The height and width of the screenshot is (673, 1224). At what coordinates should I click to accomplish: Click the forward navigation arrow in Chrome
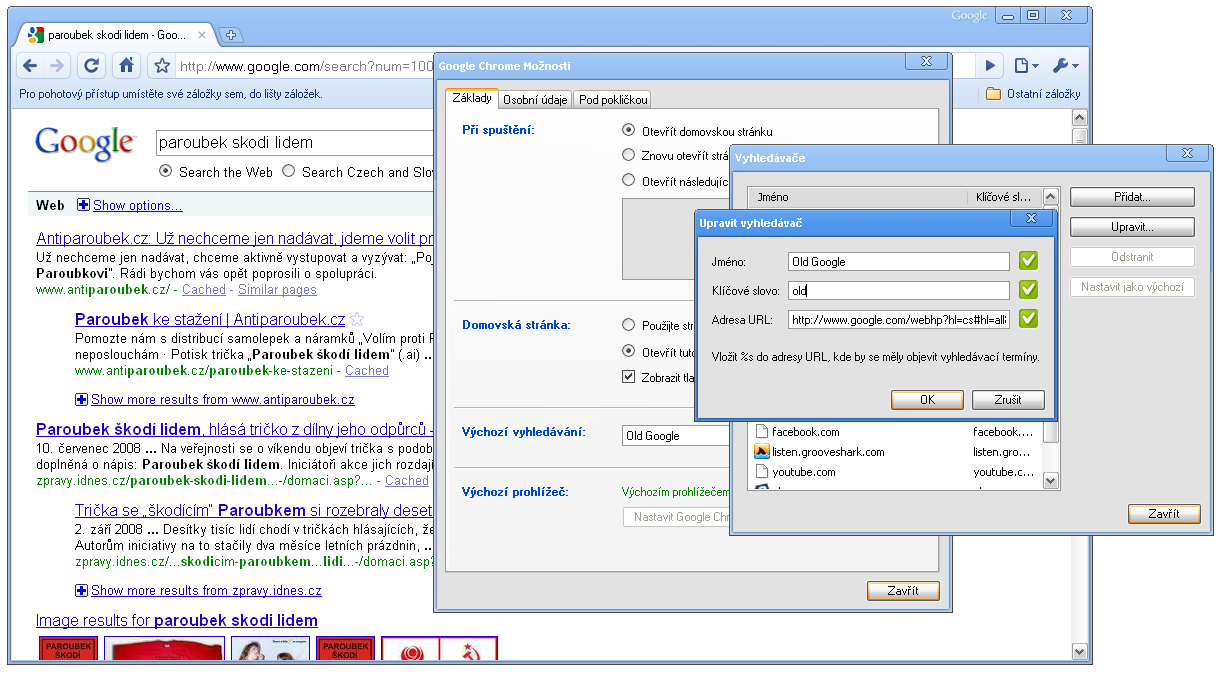pyautogui.click(x=57, y=66)
